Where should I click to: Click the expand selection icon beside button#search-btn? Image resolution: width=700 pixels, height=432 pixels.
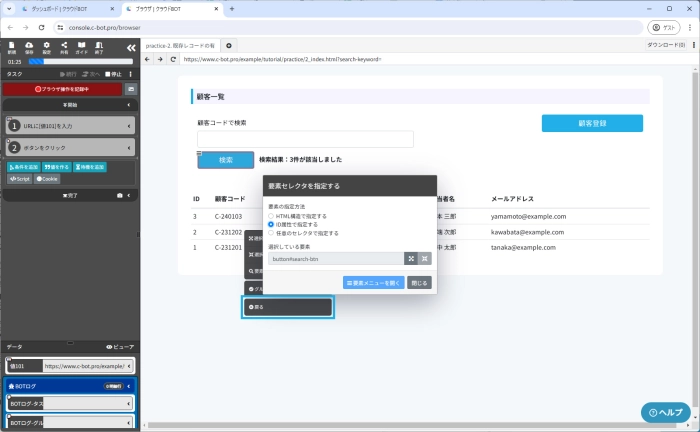410,258
